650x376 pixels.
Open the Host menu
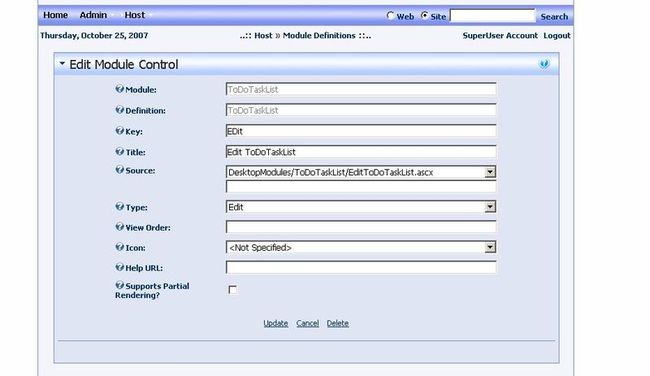pyautogui.click(x=135, y=15)
